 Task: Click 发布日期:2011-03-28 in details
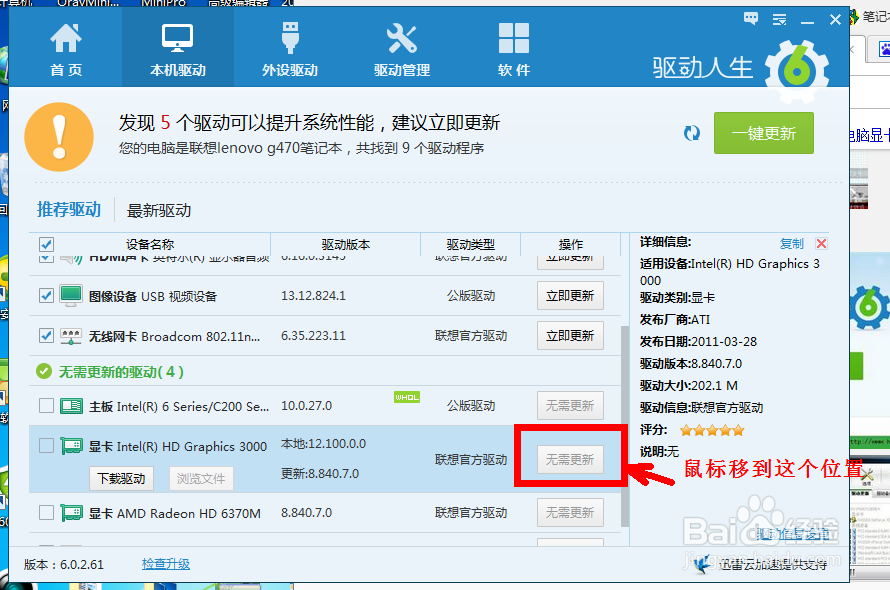click(698, 341)
